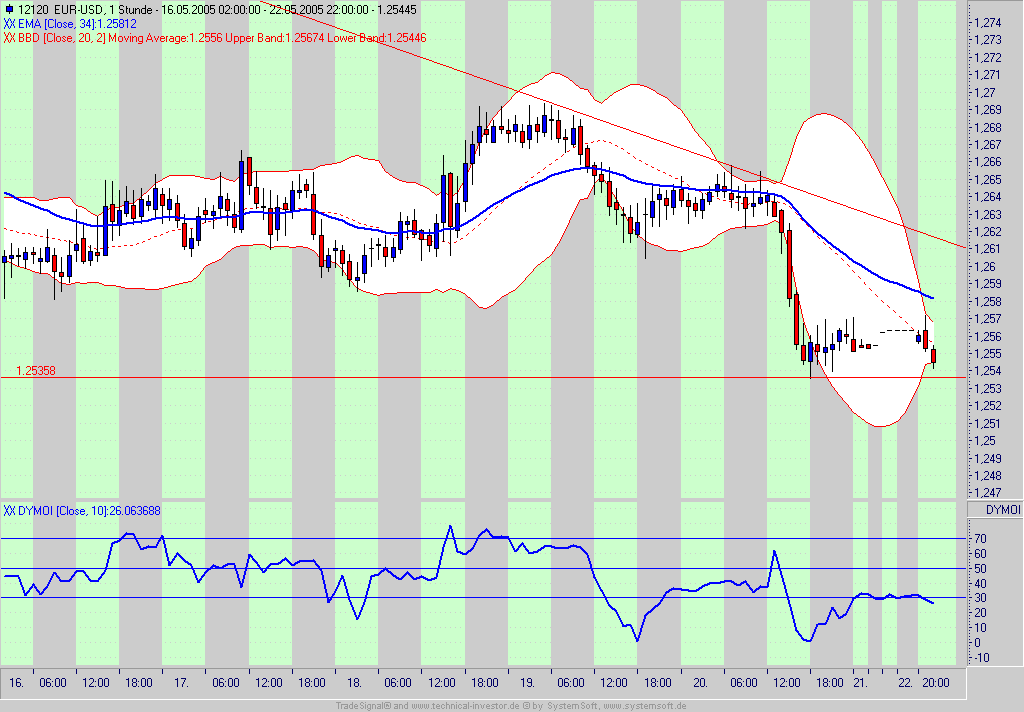The image size is (1024, 712).
Task: Click the 20:00 marker on time axis
Action: [x=935, y=683]
